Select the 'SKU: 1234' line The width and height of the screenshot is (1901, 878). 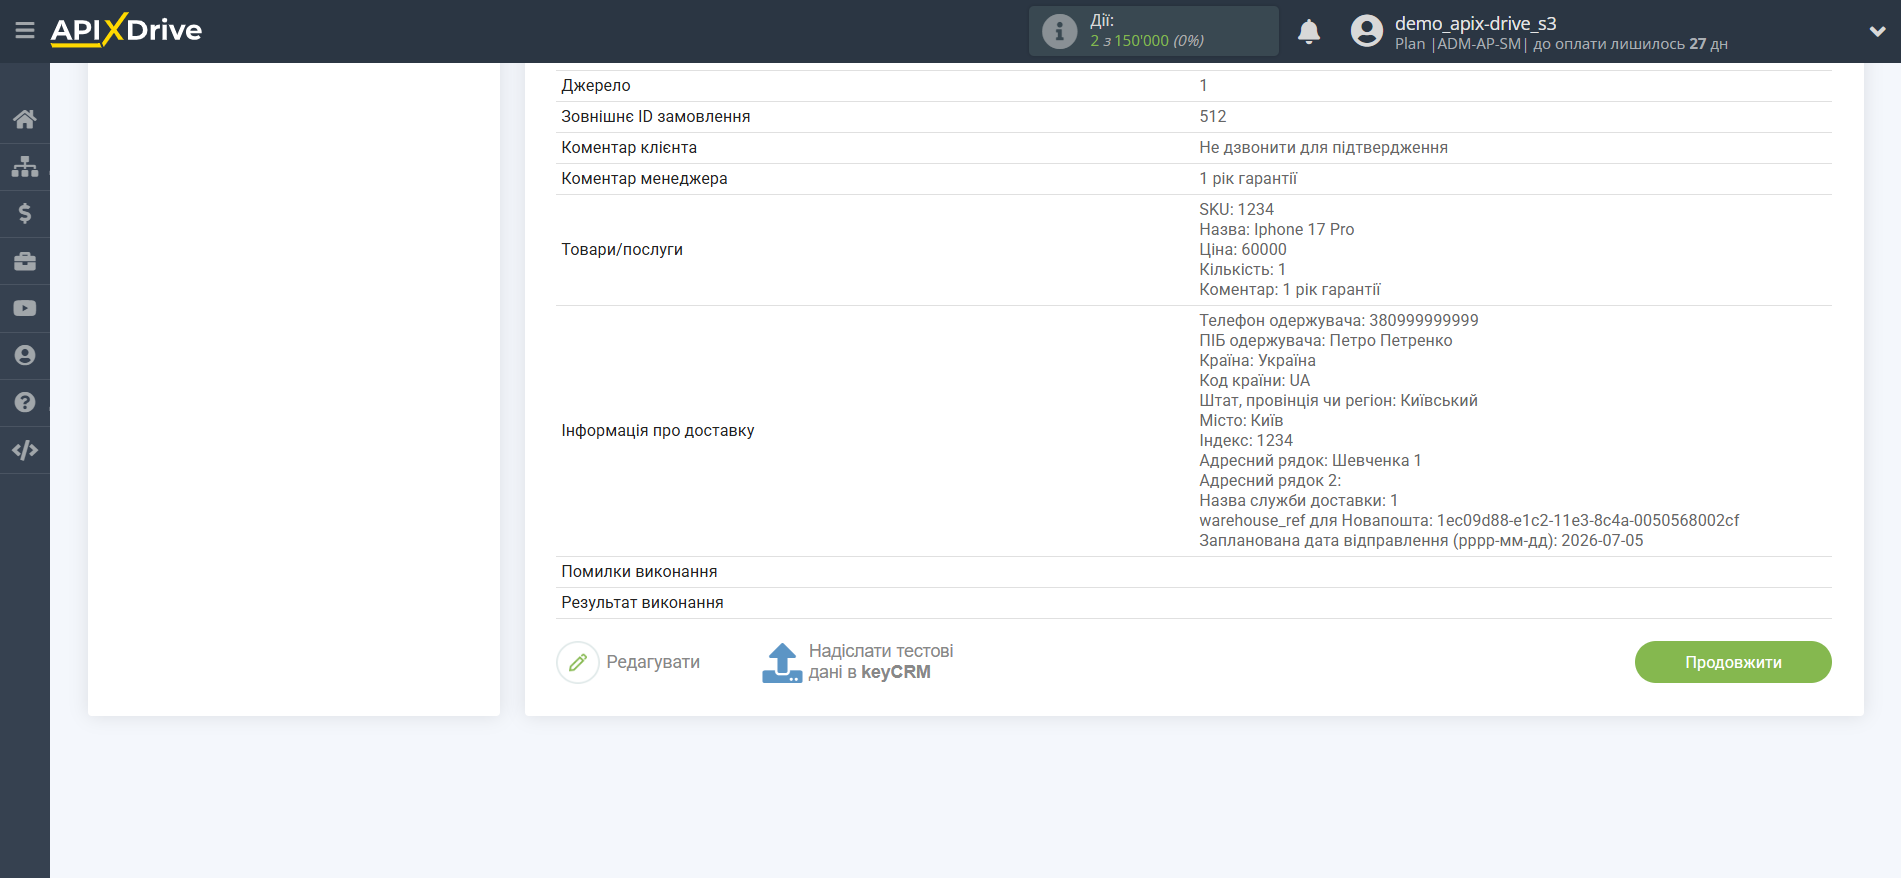[x=1236, y=210]
